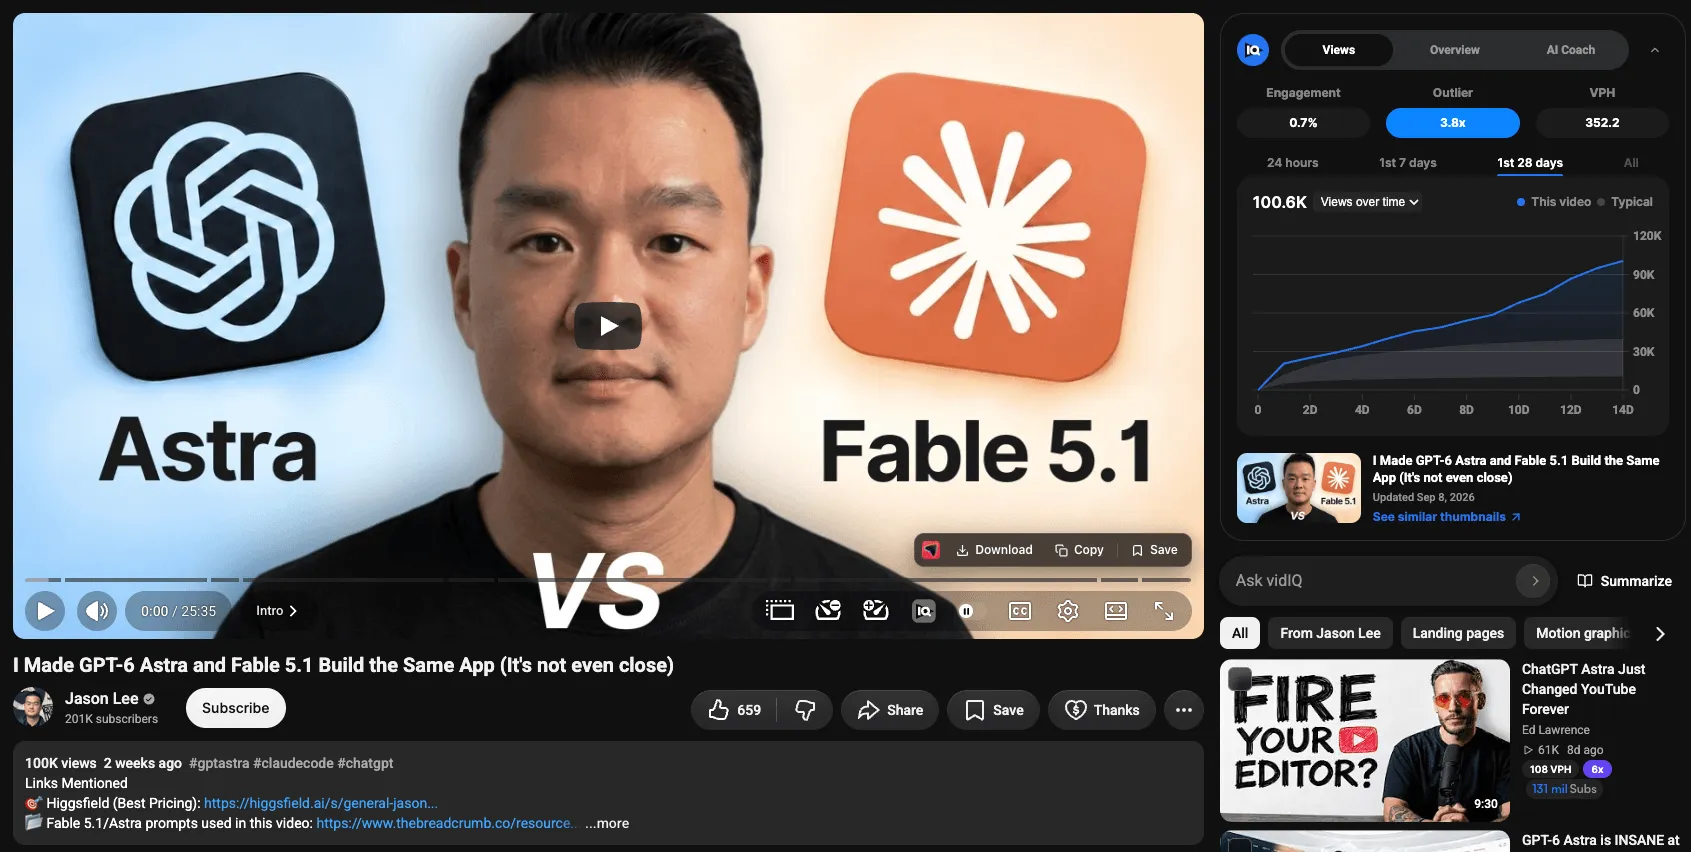This screenshot has height=852, width=1691.
Task: Toggle Typical legend series
Action: pos(1625,202)
